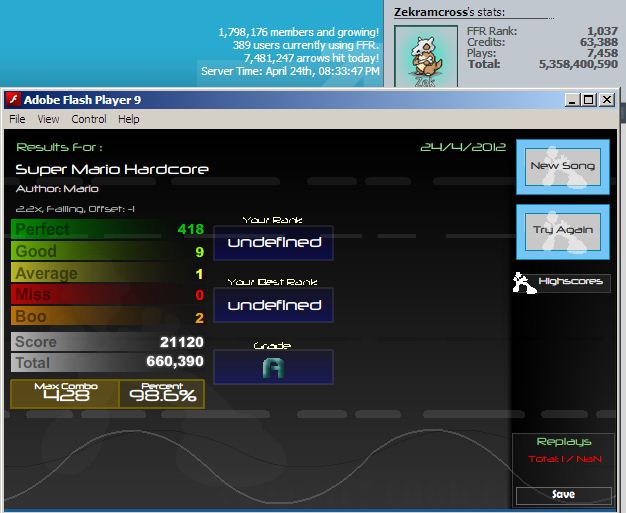626x513 pixels.
Task: Minimize the Flash Player window
Action: [572, 99]
